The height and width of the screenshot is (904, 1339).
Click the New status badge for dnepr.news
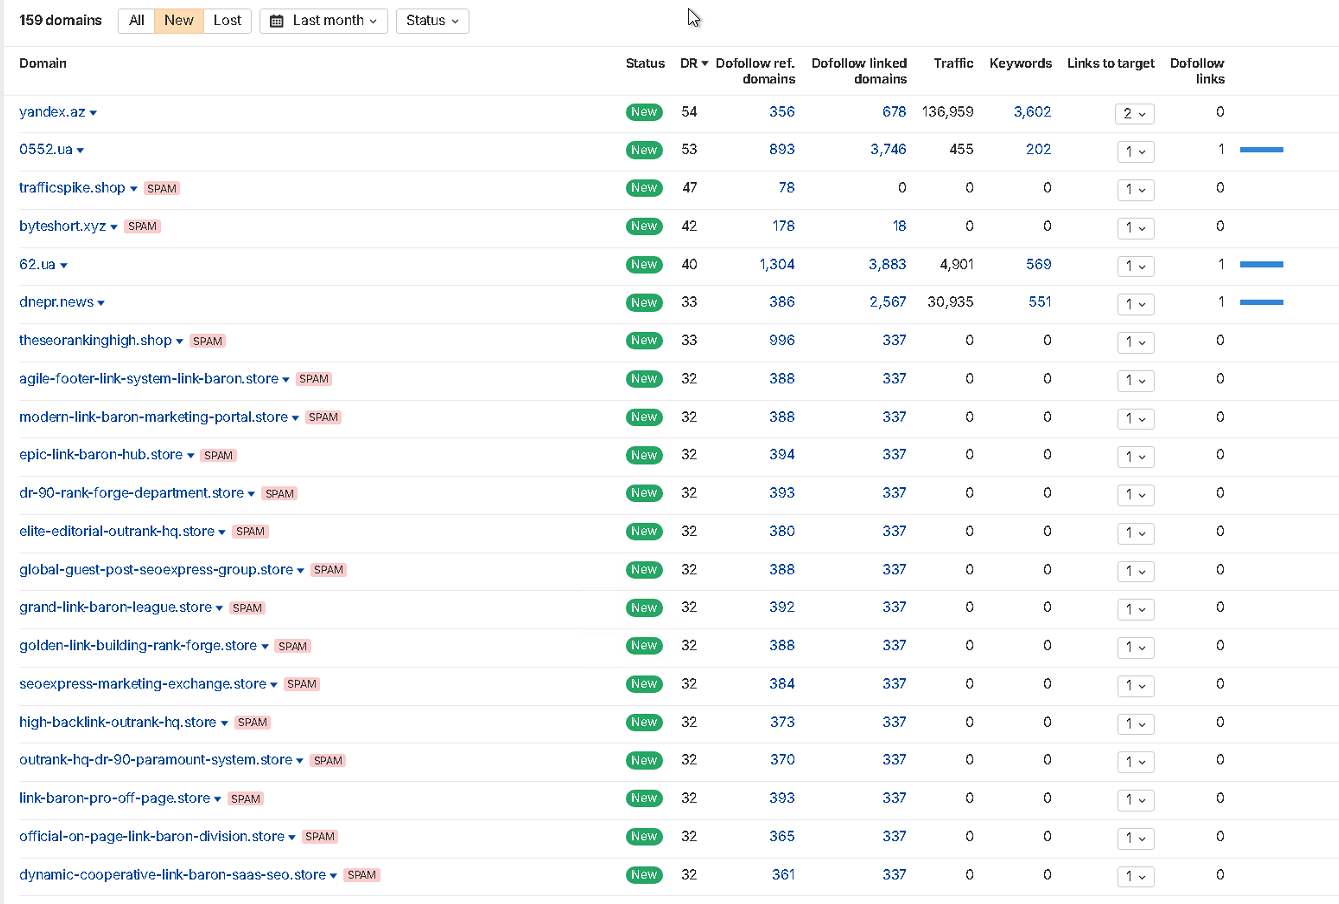point(644,302)
